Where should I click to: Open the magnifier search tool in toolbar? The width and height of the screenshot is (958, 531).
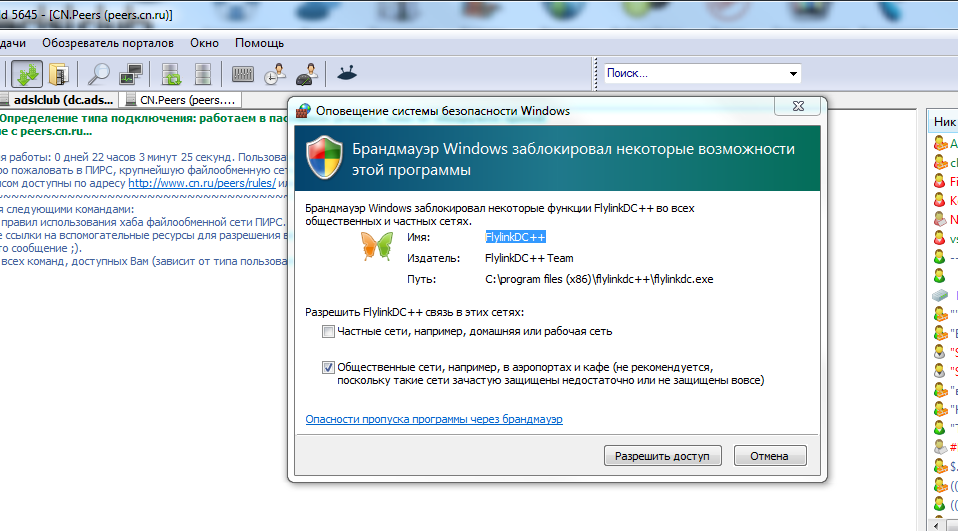pyautogui.click(x=98, y=75)
